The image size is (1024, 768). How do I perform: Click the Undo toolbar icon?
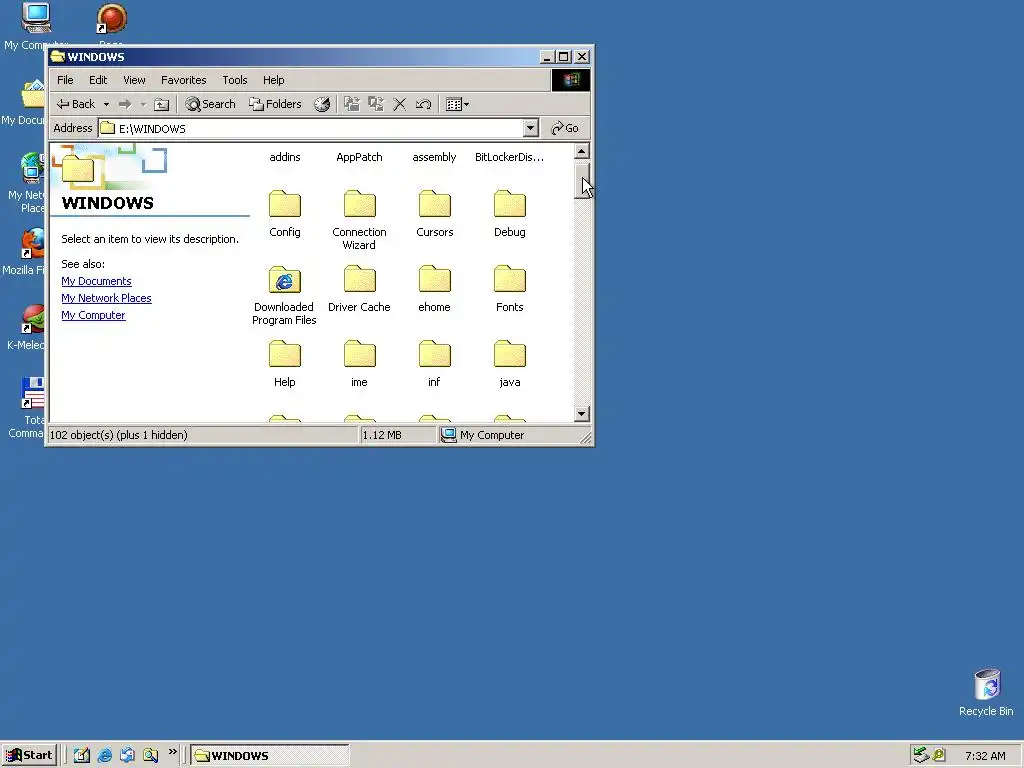(x=423, y=104)
